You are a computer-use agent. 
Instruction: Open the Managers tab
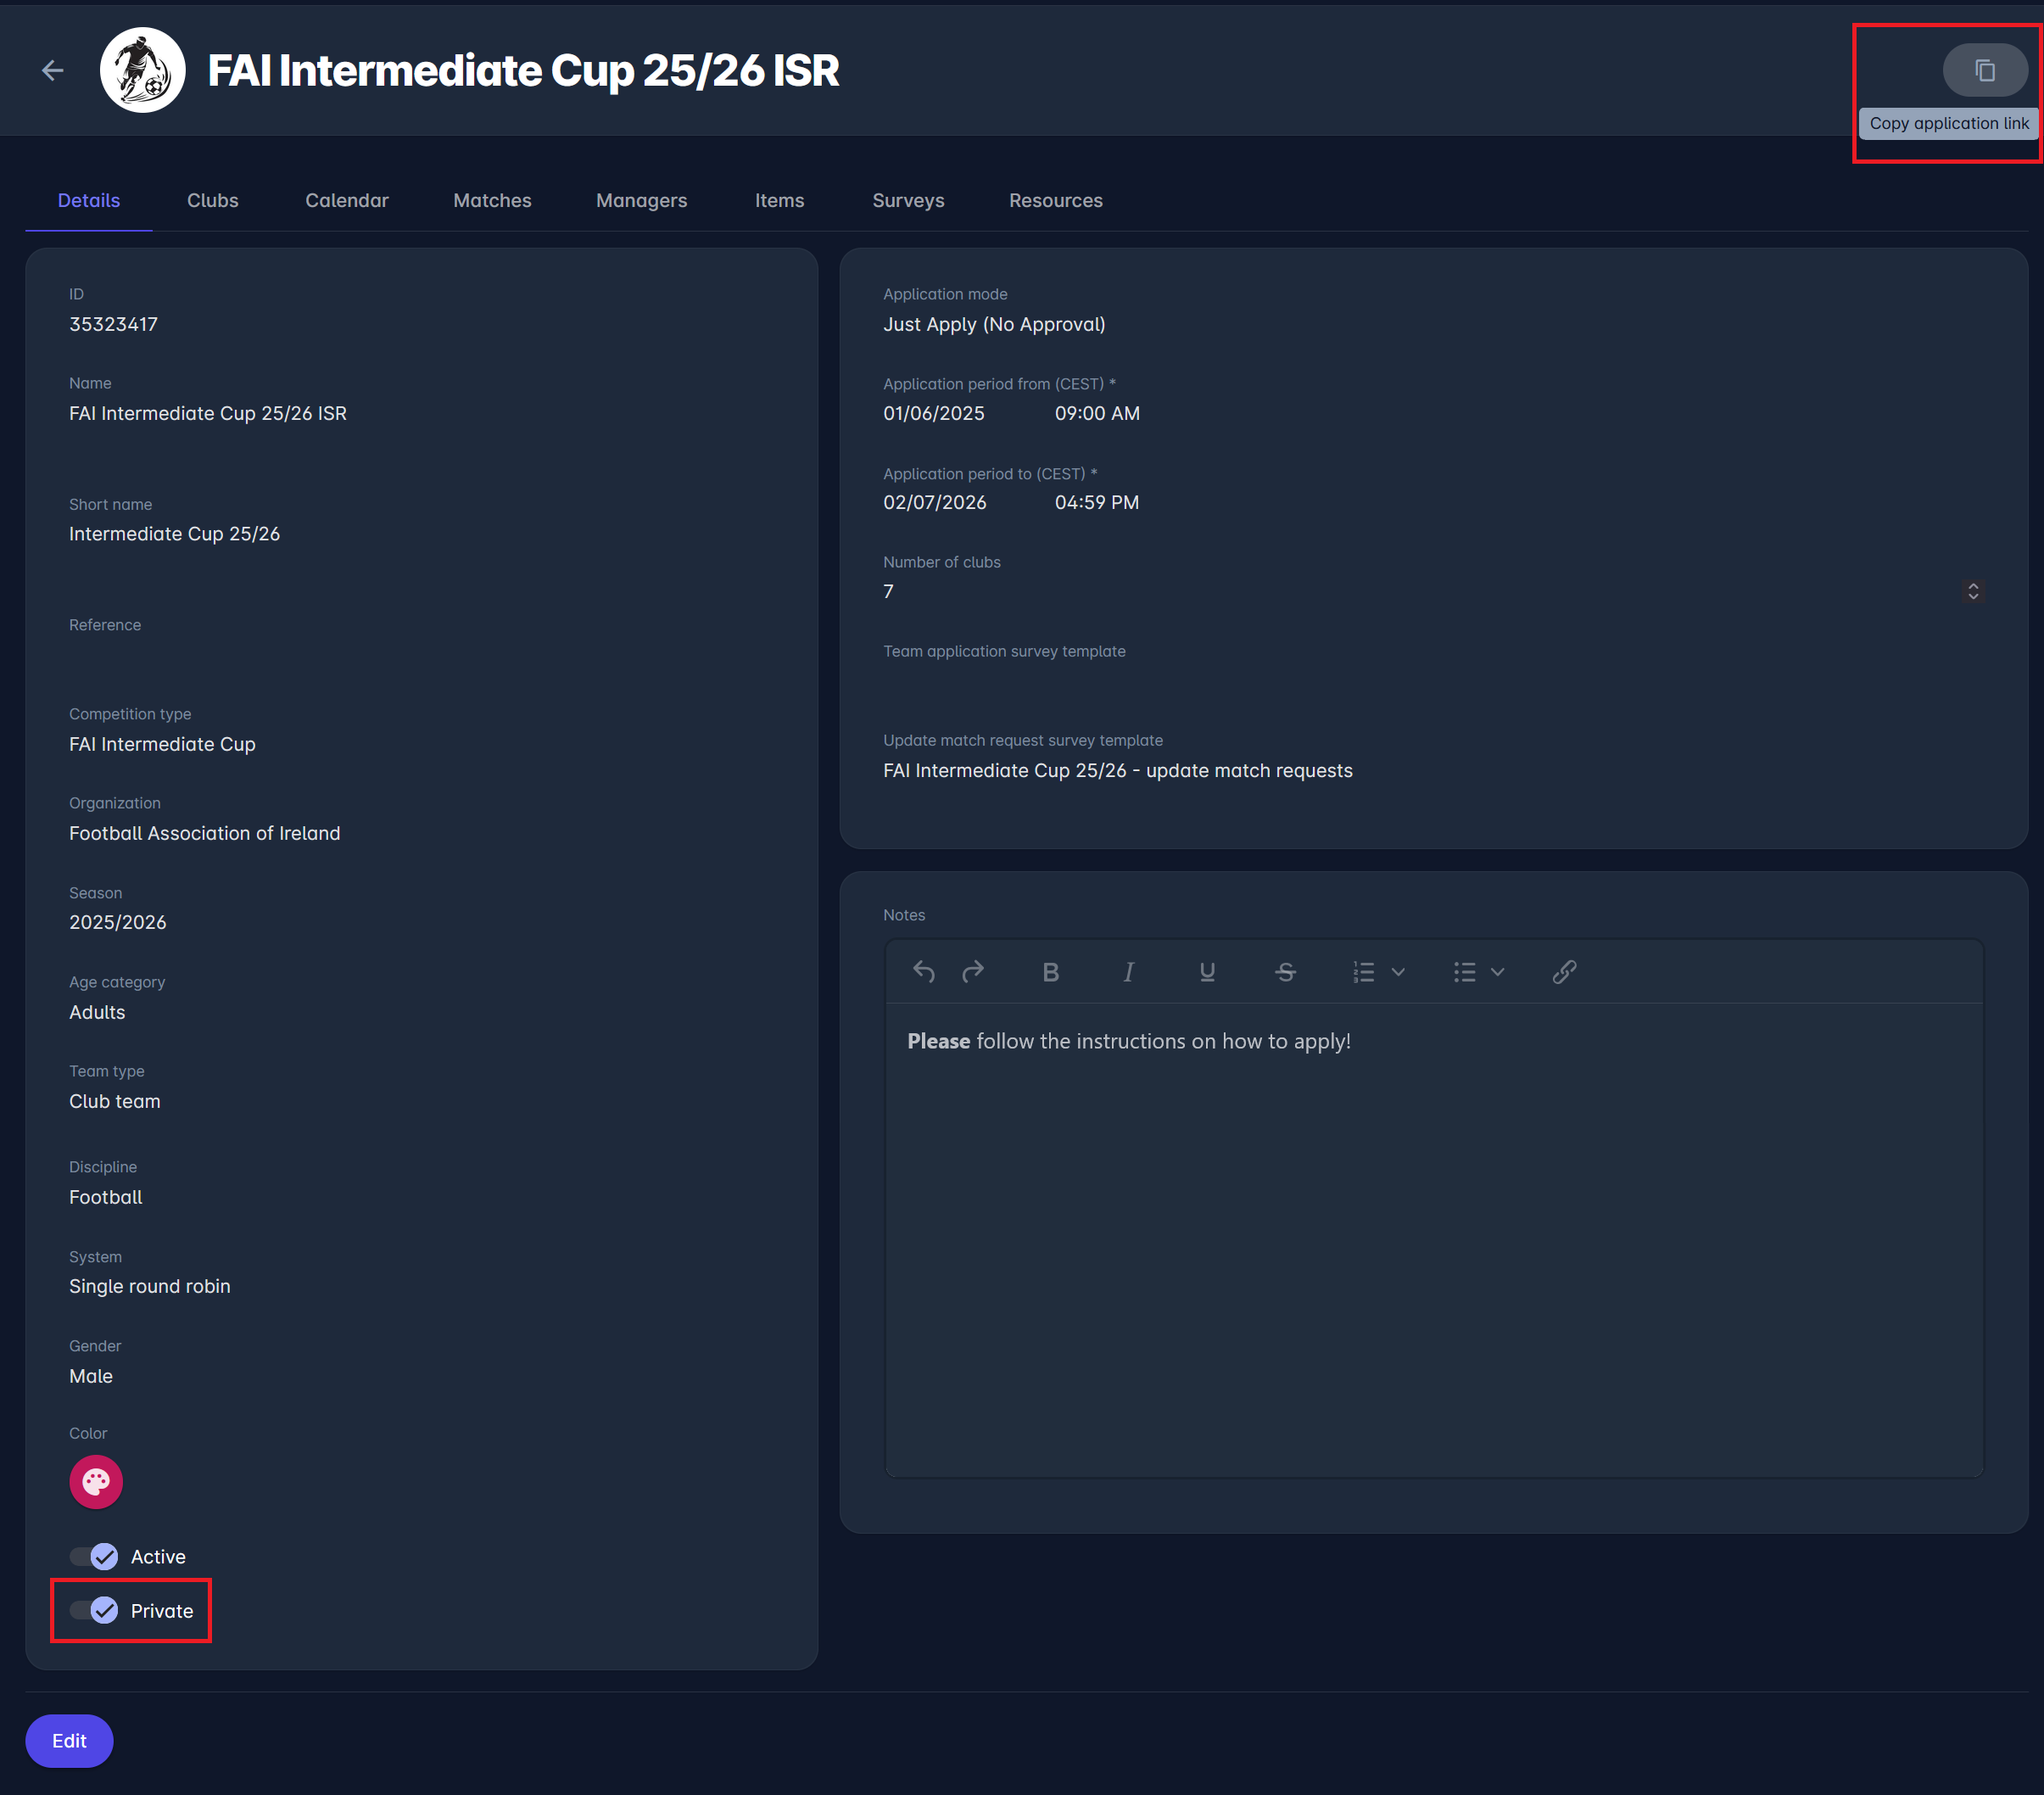click(x=642, y=200)
